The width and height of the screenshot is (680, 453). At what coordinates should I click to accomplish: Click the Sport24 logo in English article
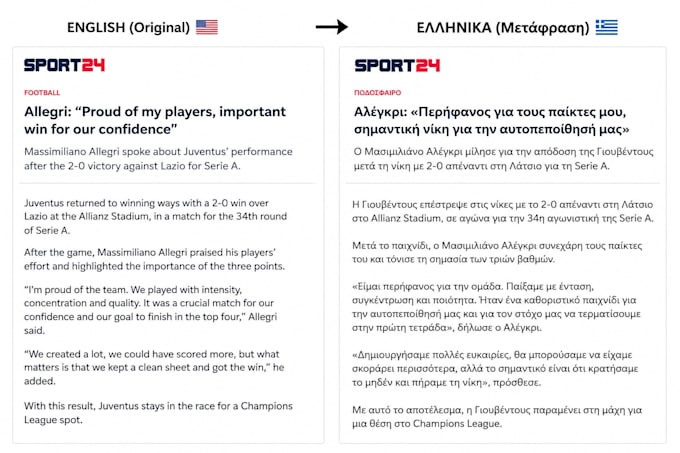(64, 65)
